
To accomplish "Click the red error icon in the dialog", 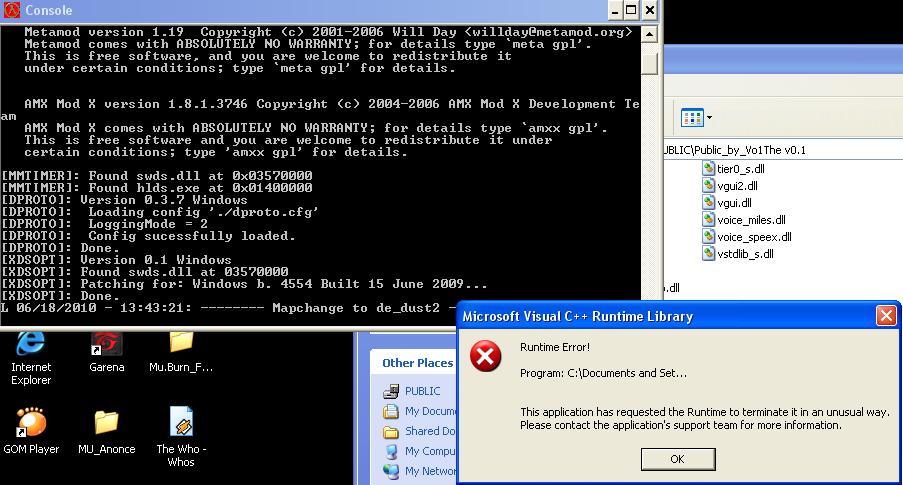I will 485,355.
